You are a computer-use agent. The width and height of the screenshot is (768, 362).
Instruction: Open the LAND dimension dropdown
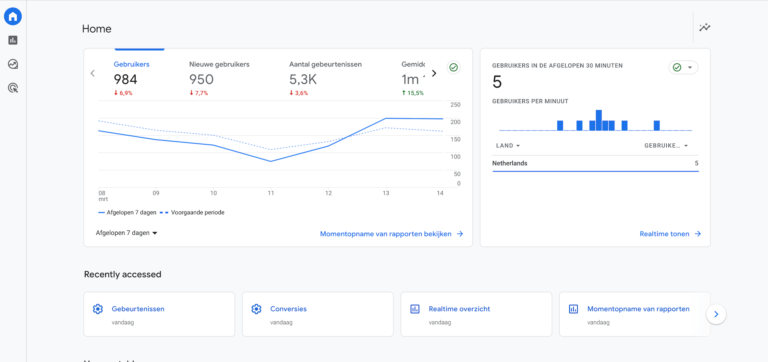[507, 145]
